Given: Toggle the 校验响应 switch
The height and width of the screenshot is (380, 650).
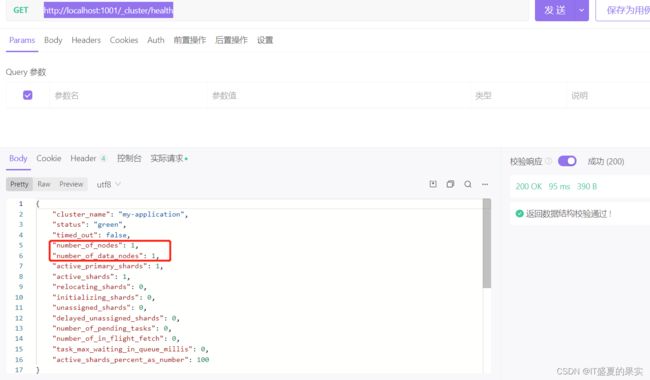Looking at the screenshot, I should 567,161.
